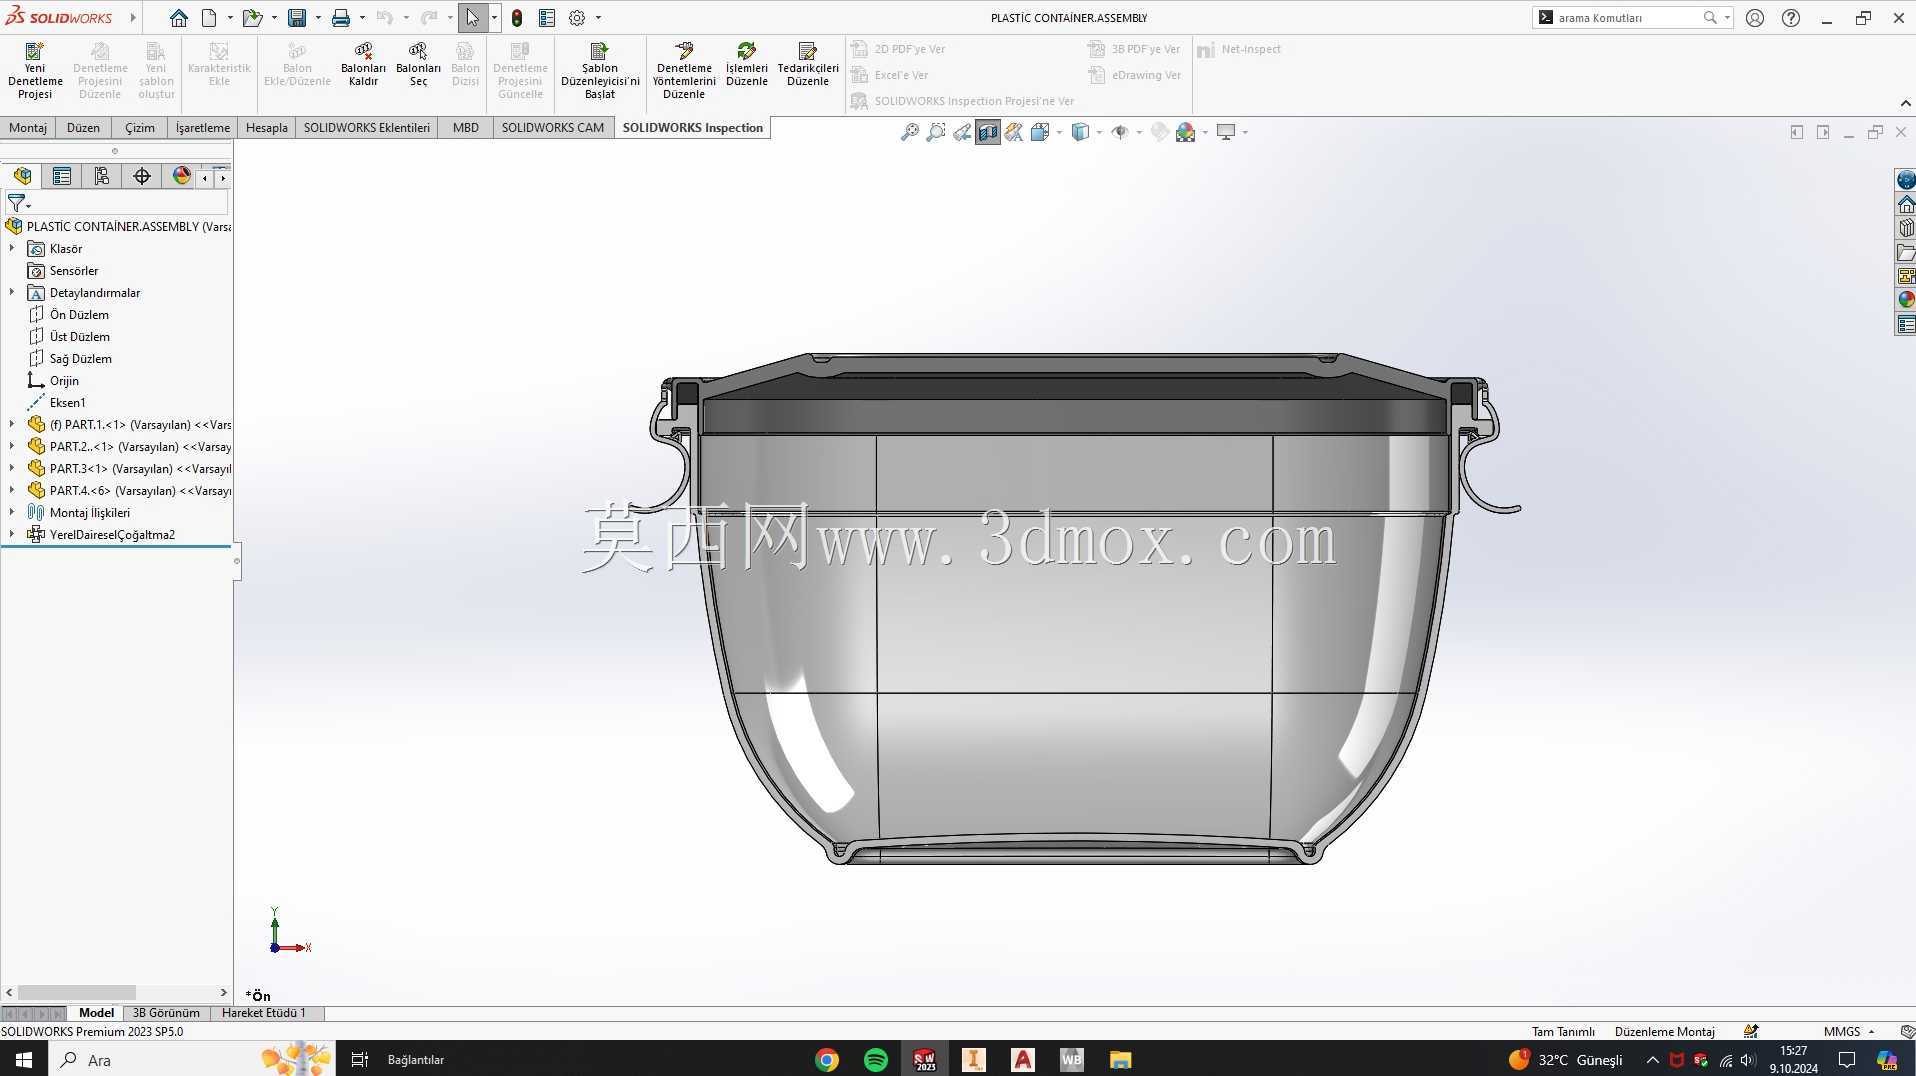Click the Home toolbar icon

pos(179,18)
